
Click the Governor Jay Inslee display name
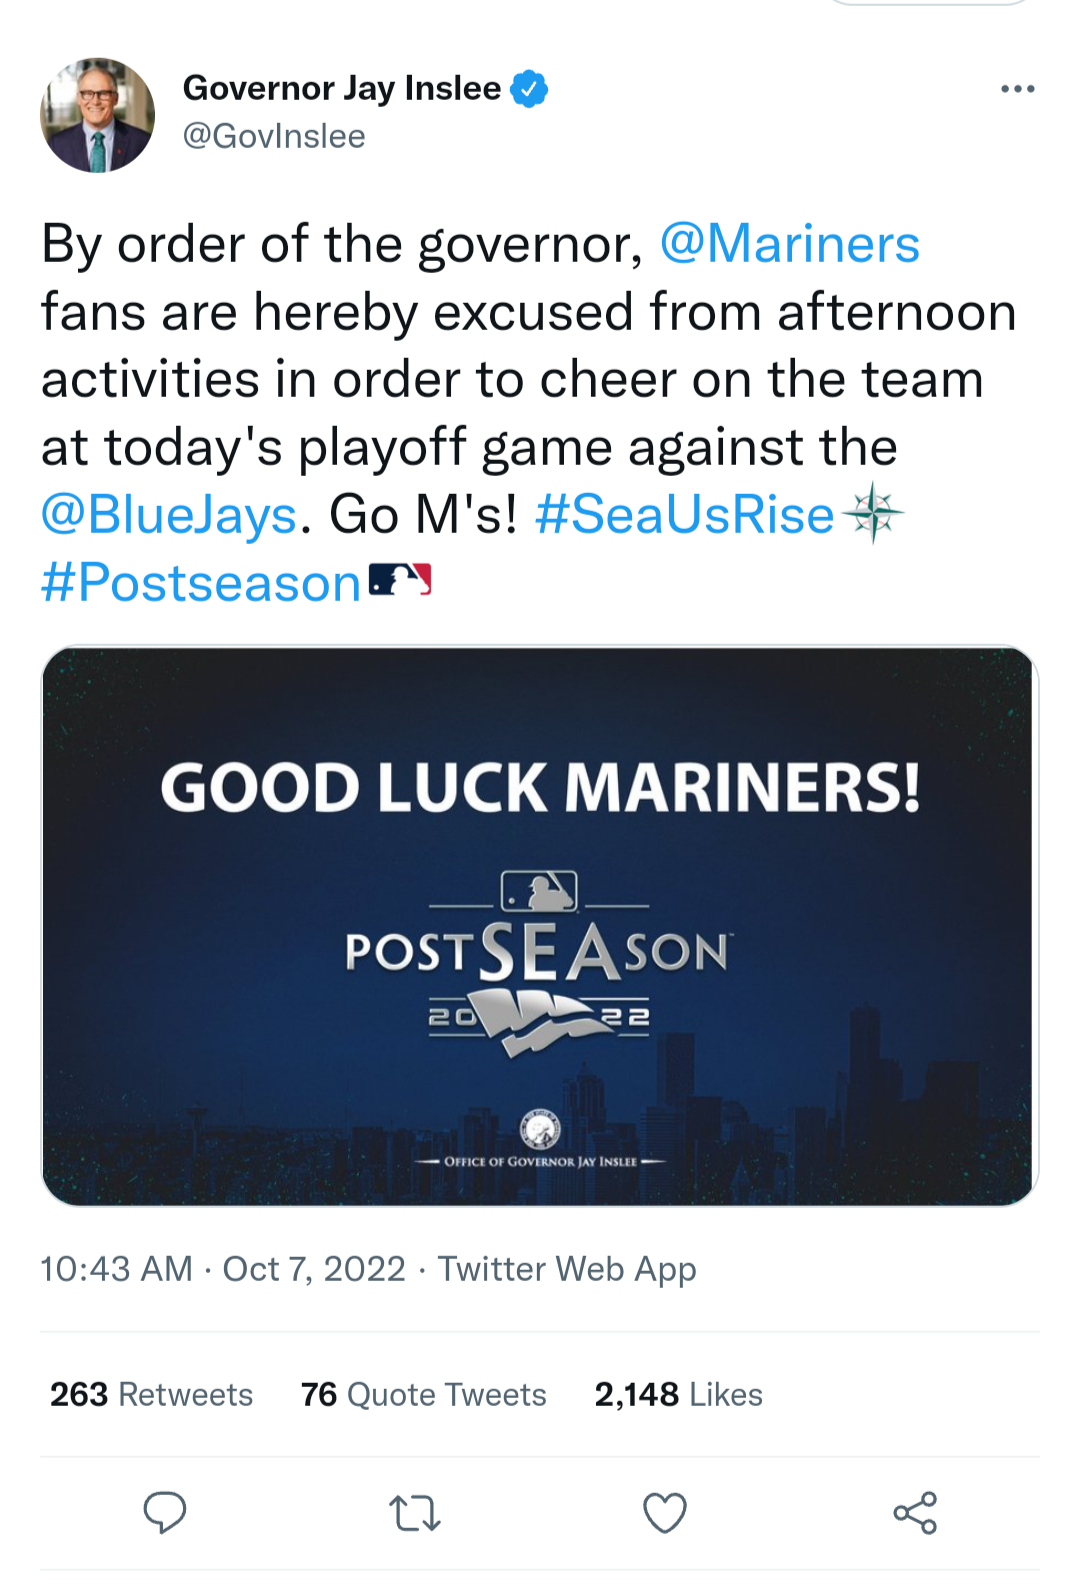pyautogui.click(x=342, y=89)
